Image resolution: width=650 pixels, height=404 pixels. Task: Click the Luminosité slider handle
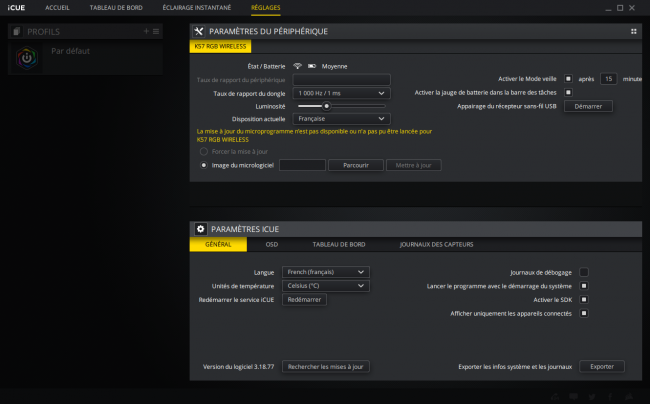(x=327, y=106)
